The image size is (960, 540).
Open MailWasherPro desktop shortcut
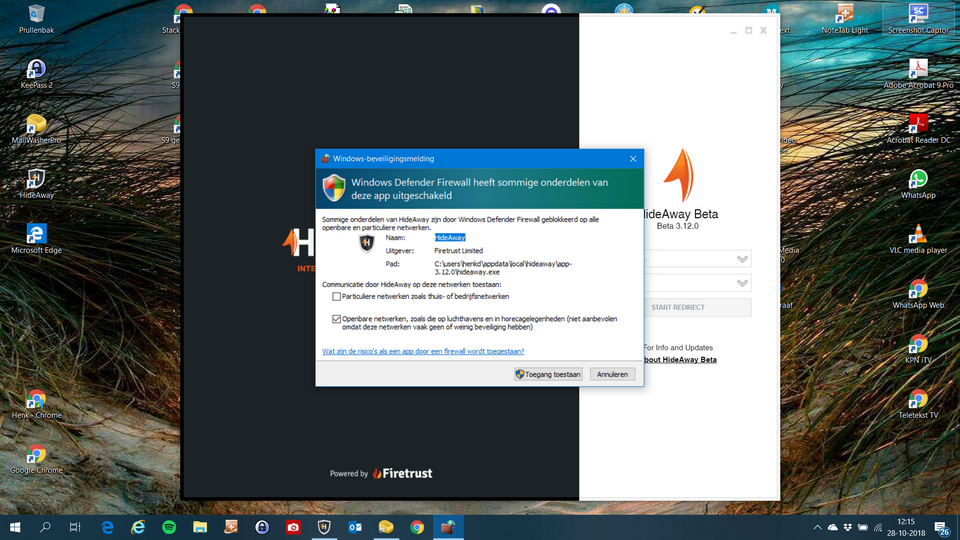click(36, 129)
